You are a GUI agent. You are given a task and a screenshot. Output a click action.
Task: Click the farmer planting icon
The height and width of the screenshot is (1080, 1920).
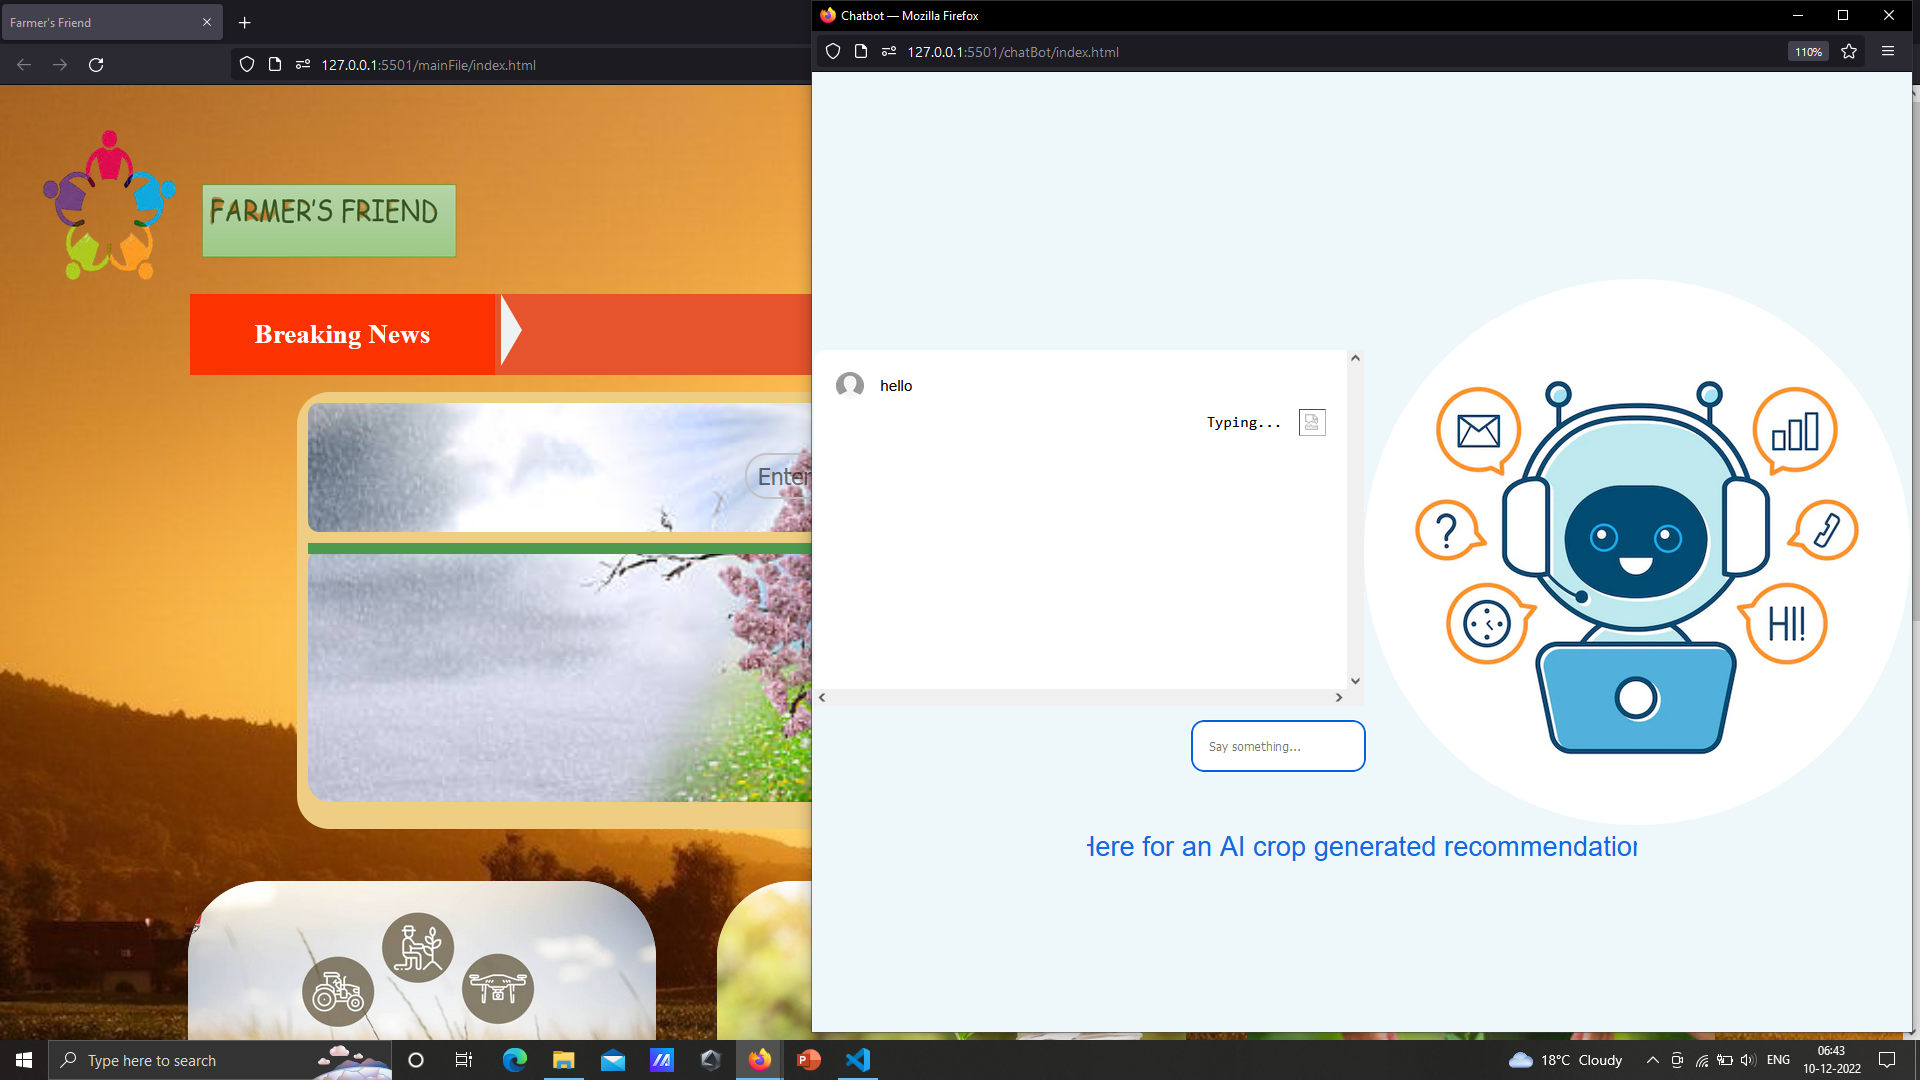click(418, 947)
